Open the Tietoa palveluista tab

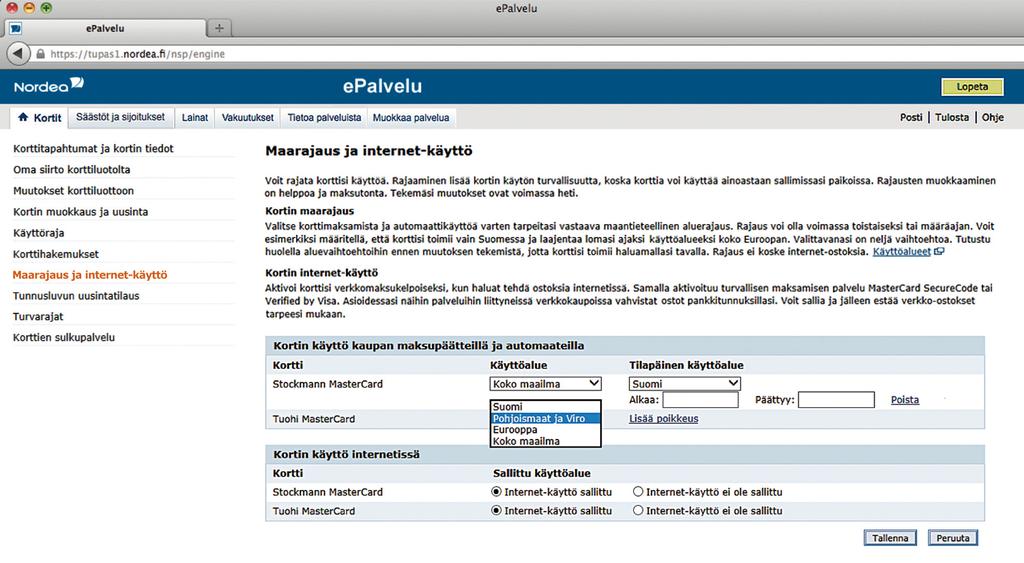point(324,118)
